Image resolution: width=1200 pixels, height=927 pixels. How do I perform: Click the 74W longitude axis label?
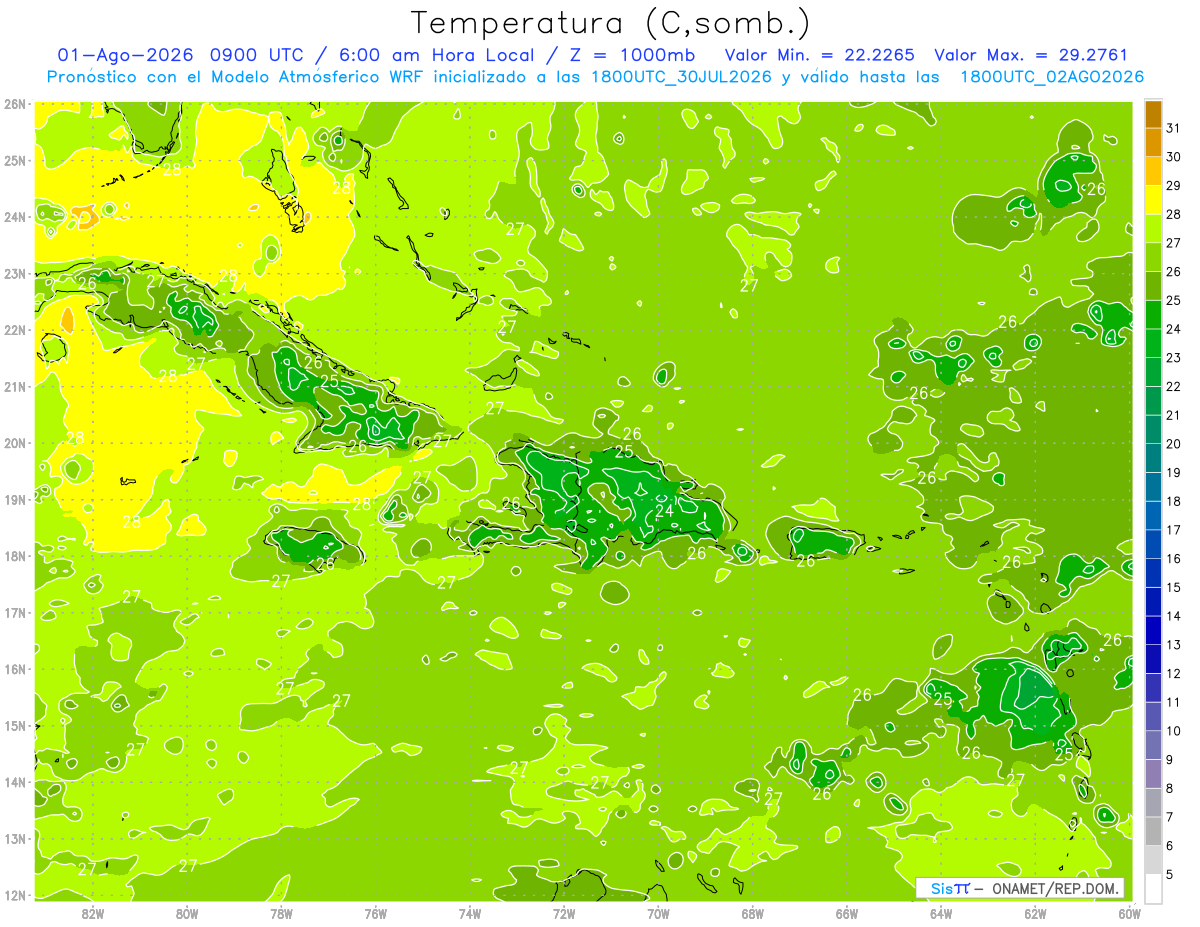(470, 913)
